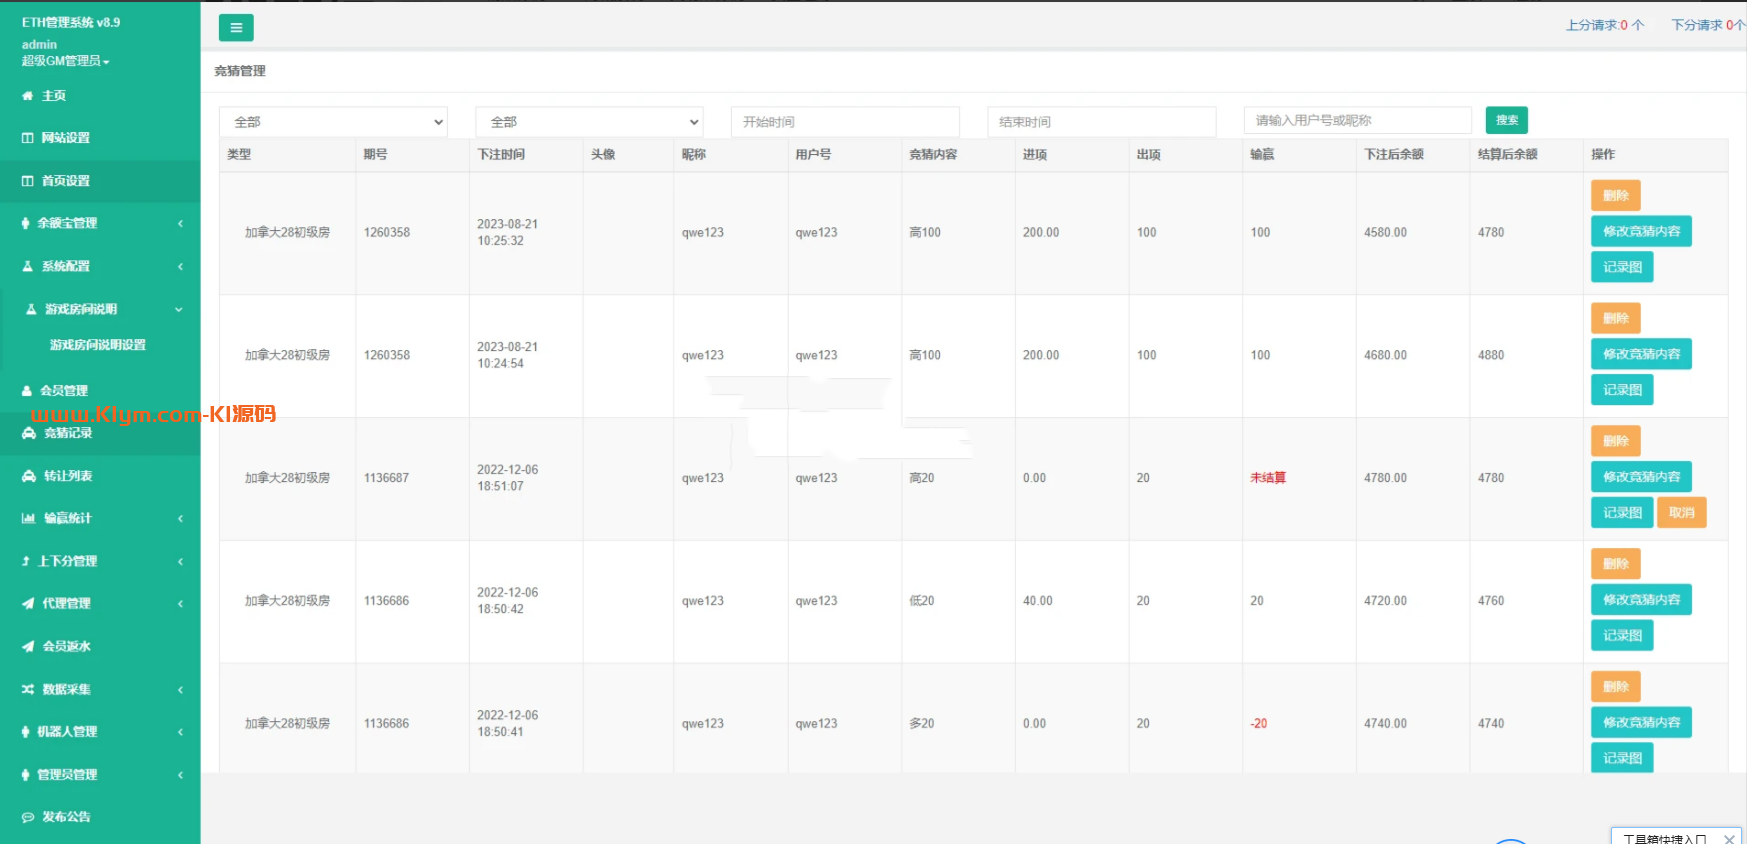Open the 上分请求 link in the header
The image size is (1747, 844).
point(1605,25)
